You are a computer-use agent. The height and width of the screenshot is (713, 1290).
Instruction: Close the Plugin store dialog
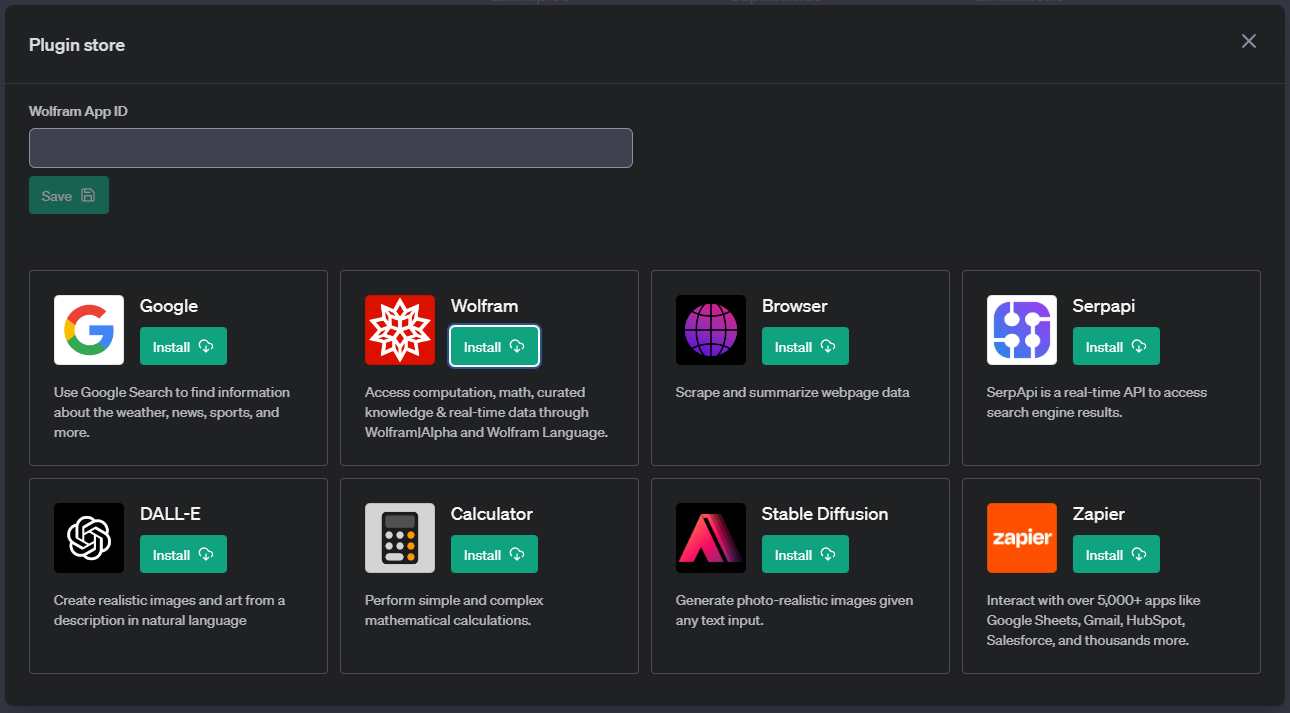coord(1248,41)
